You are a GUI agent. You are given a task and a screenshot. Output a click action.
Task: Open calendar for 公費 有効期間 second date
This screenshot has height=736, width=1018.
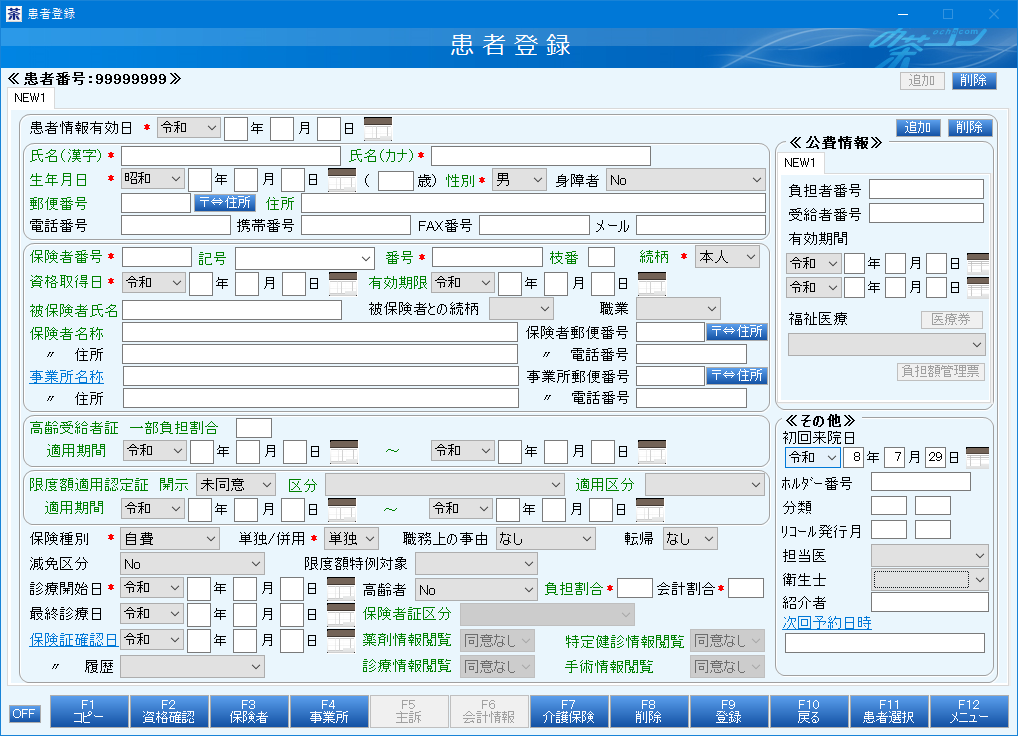pos(978,288)
